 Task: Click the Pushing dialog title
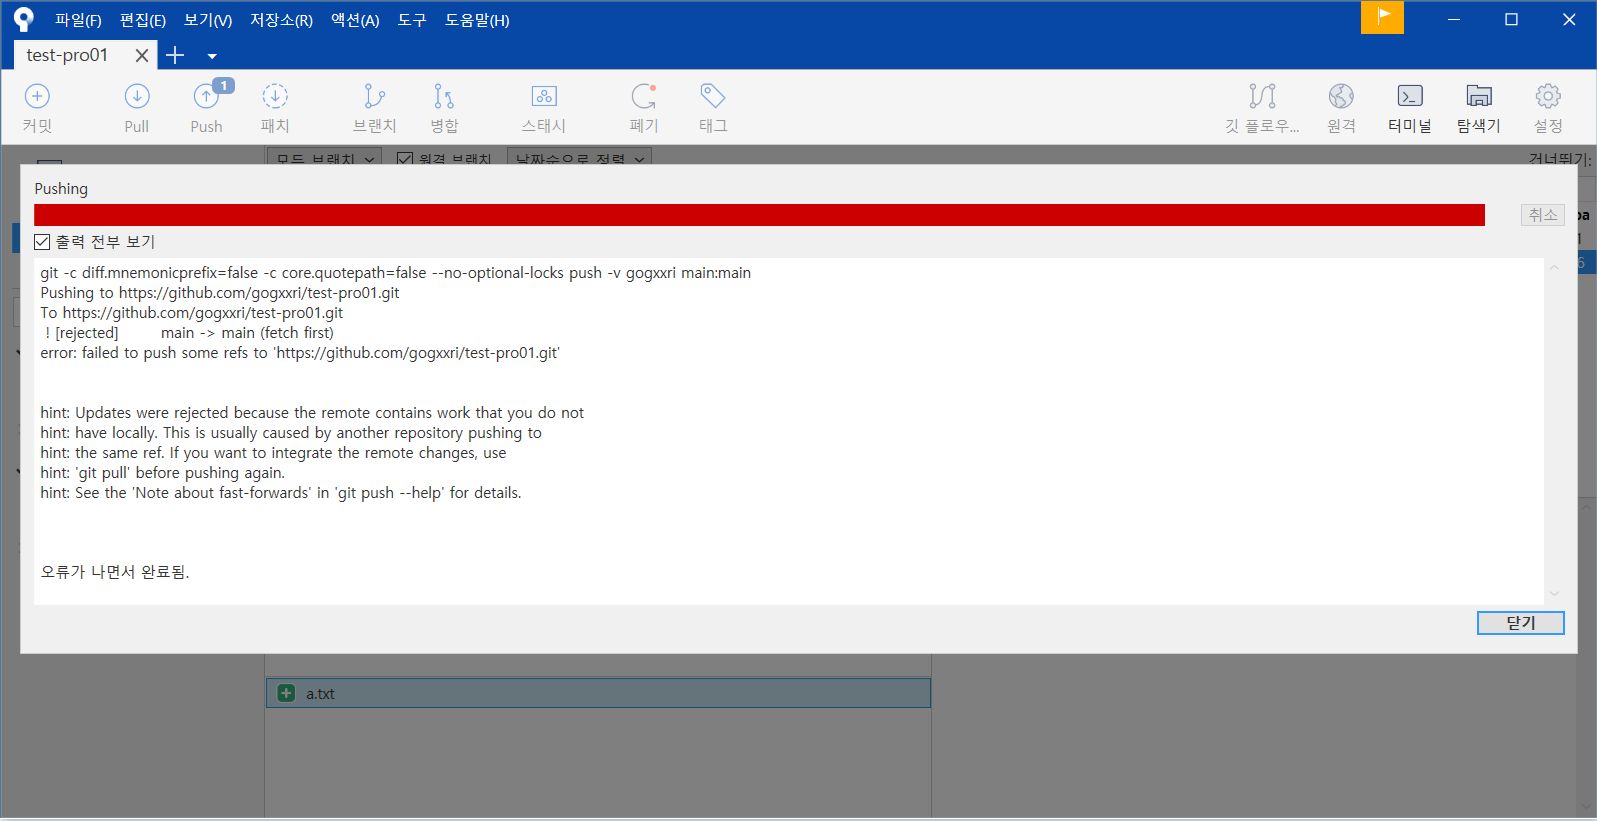click(x=61, y=189)
